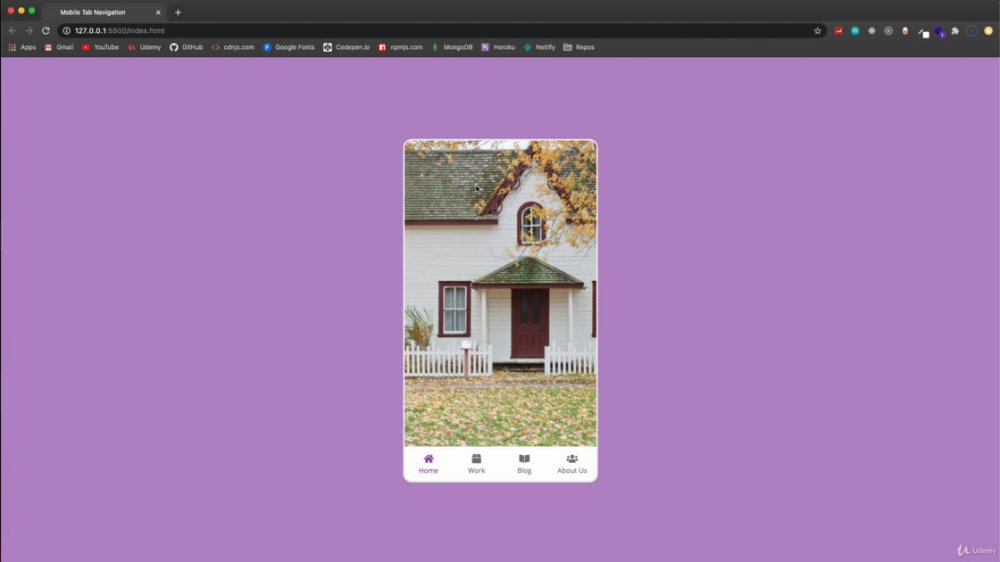This screenshot has height=562, width=1000.
Task: Select the Home tab in the mobile navigation
Action: point(428,464)
